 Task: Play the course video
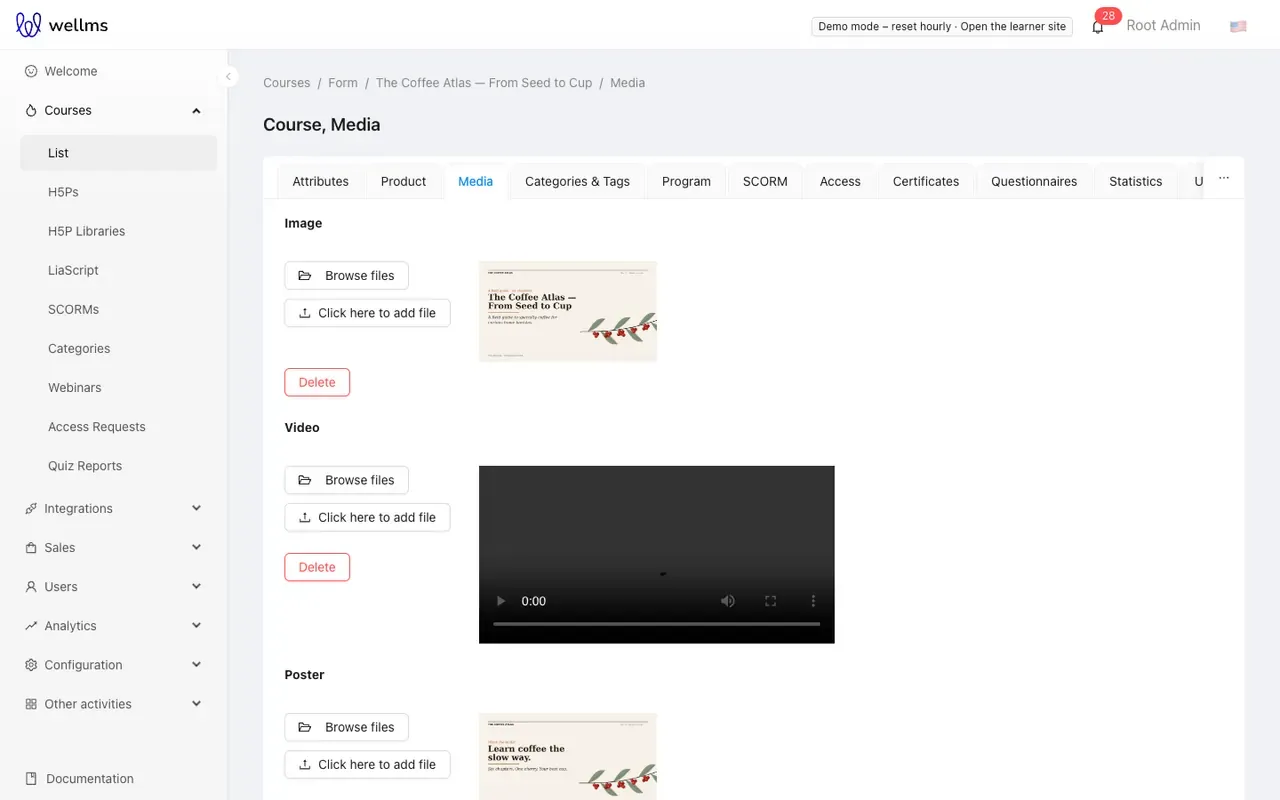[x=501, y=601]
